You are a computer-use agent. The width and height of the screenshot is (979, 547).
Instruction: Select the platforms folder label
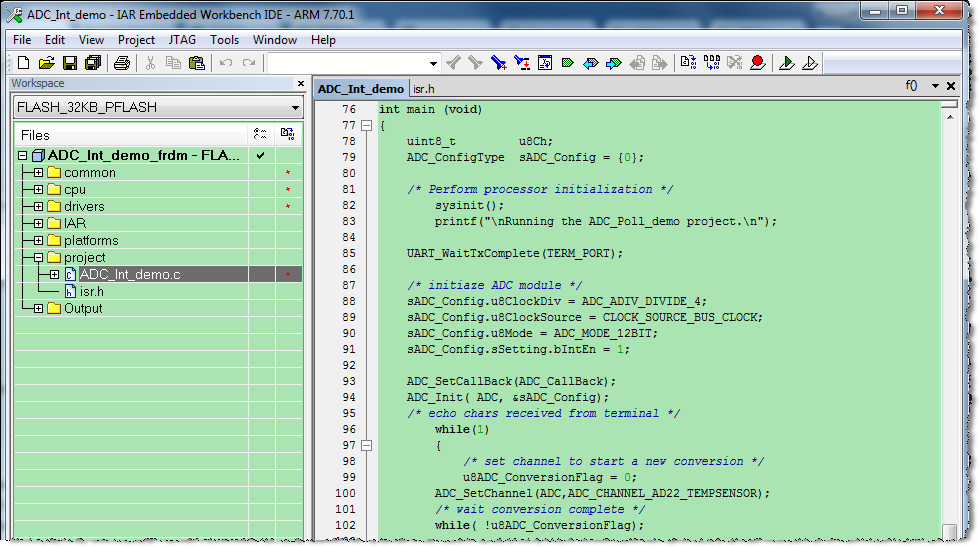(91, 240)
